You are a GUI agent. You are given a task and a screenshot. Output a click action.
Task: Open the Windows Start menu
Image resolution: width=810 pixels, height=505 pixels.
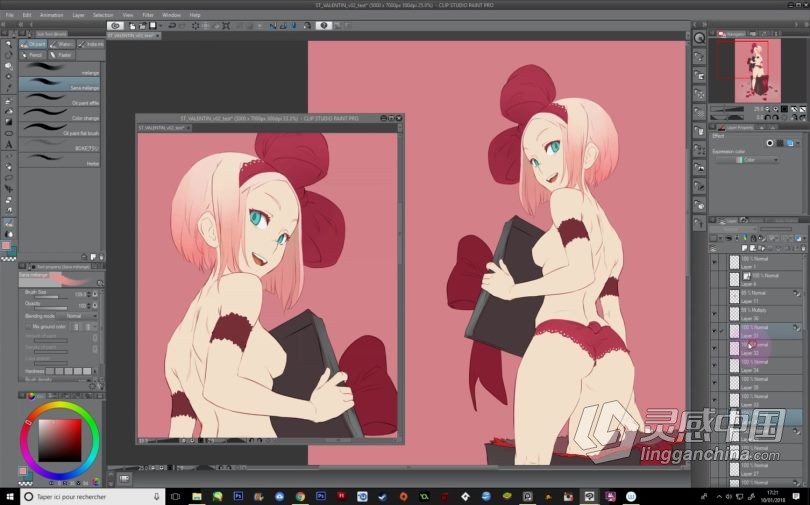10,496
